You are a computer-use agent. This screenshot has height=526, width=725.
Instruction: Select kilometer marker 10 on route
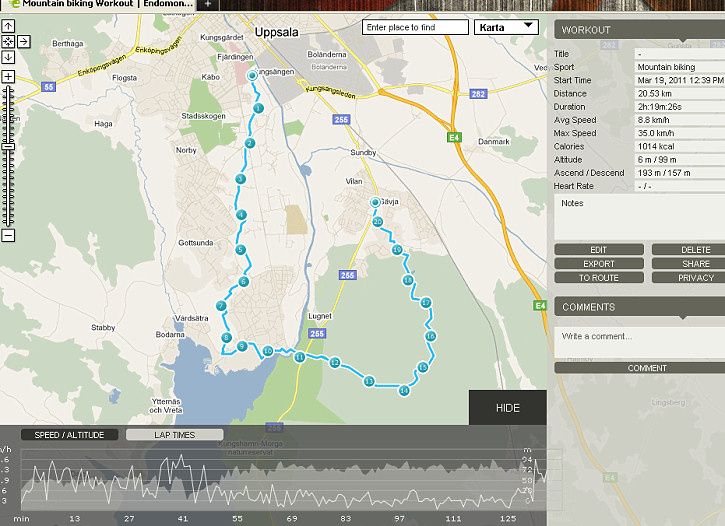(268, 351)
